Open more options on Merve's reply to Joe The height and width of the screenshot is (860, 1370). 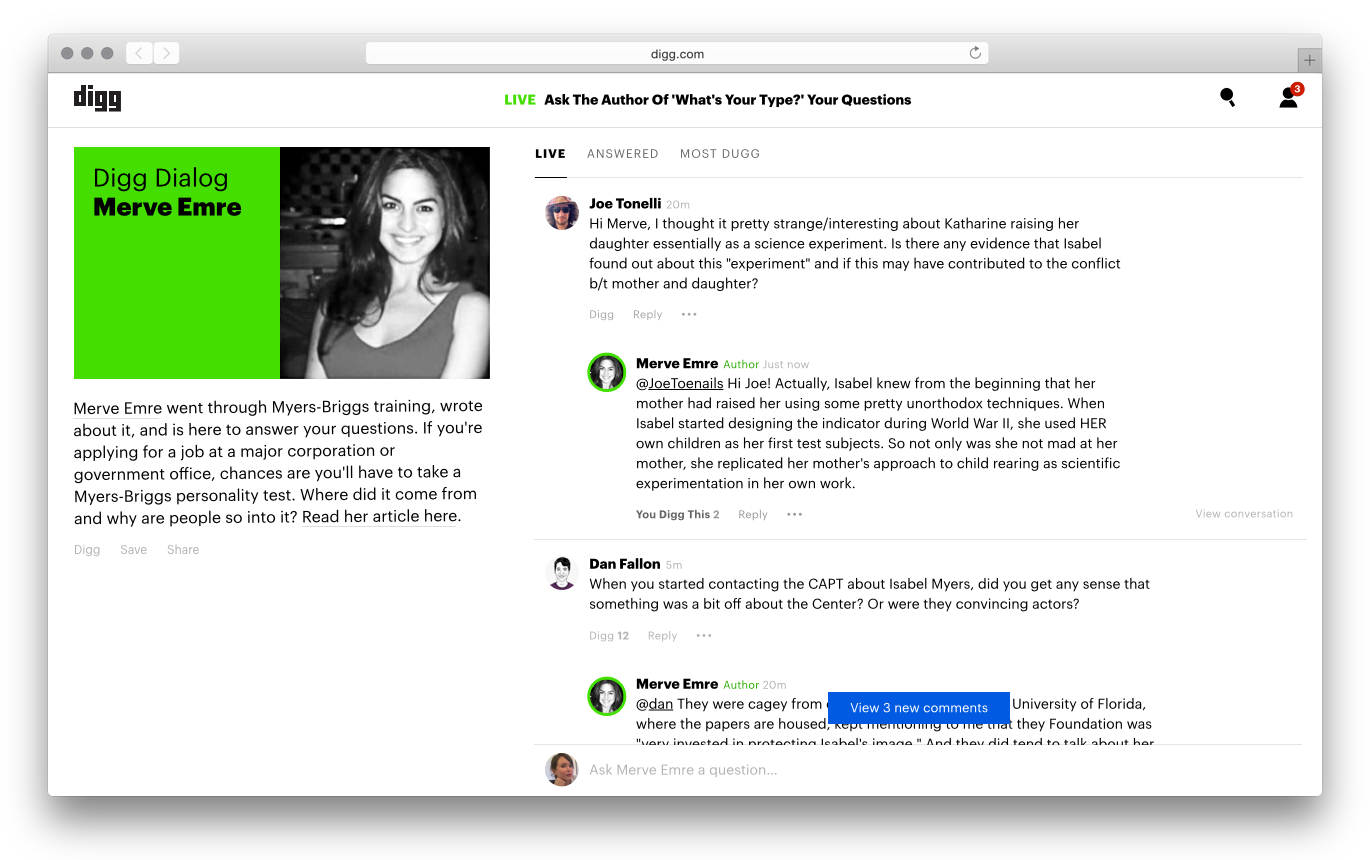point(794,514)
